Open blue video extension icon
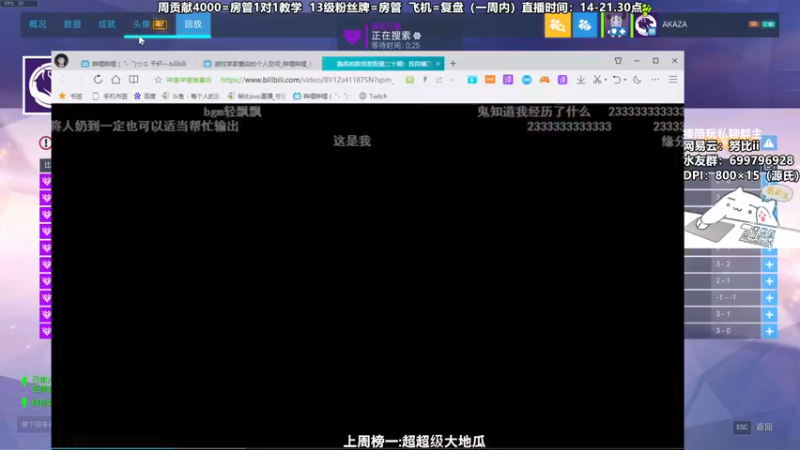Screen dimensions: 800x450 [472, 80]
